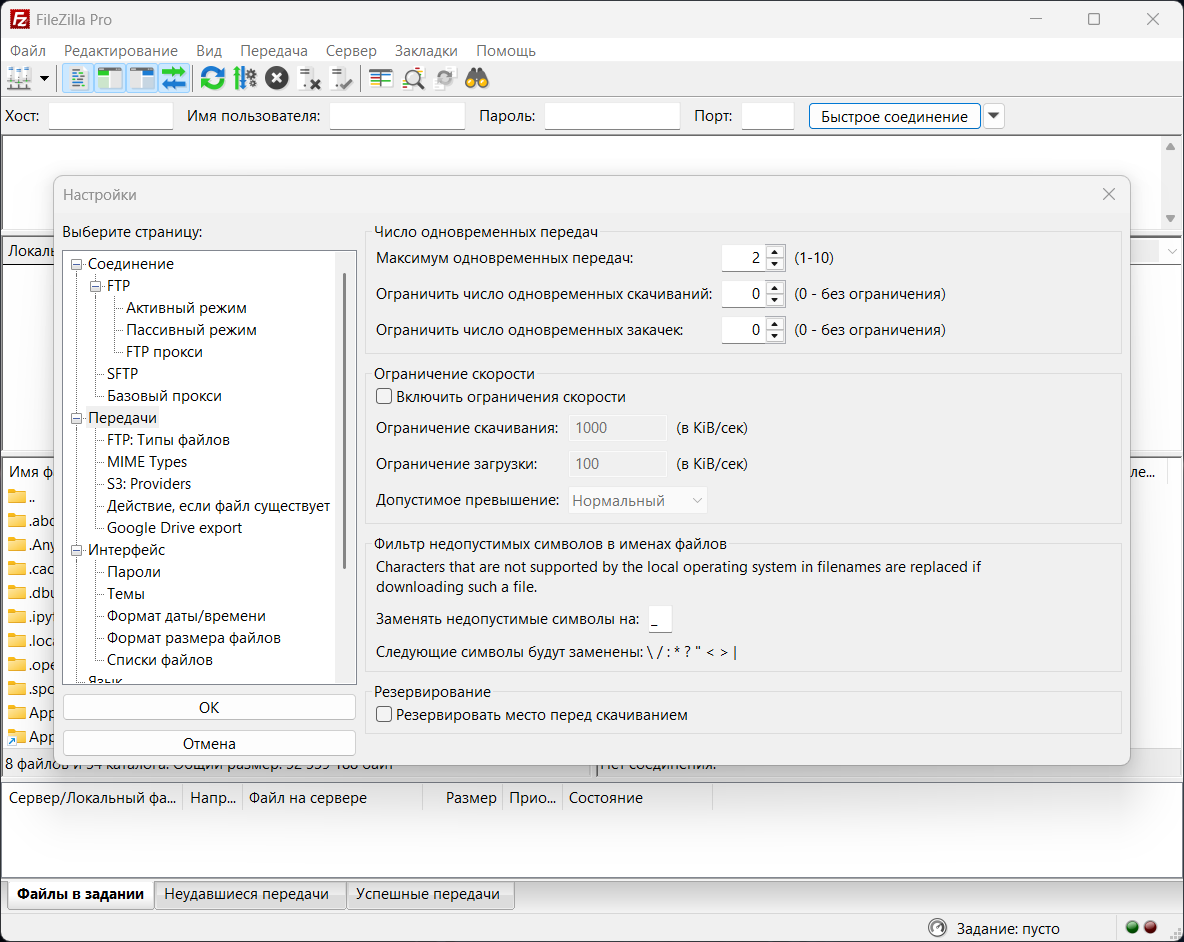
Task: Open the Сервер menu
Action: pyautogui.click(x=351, y=51)
